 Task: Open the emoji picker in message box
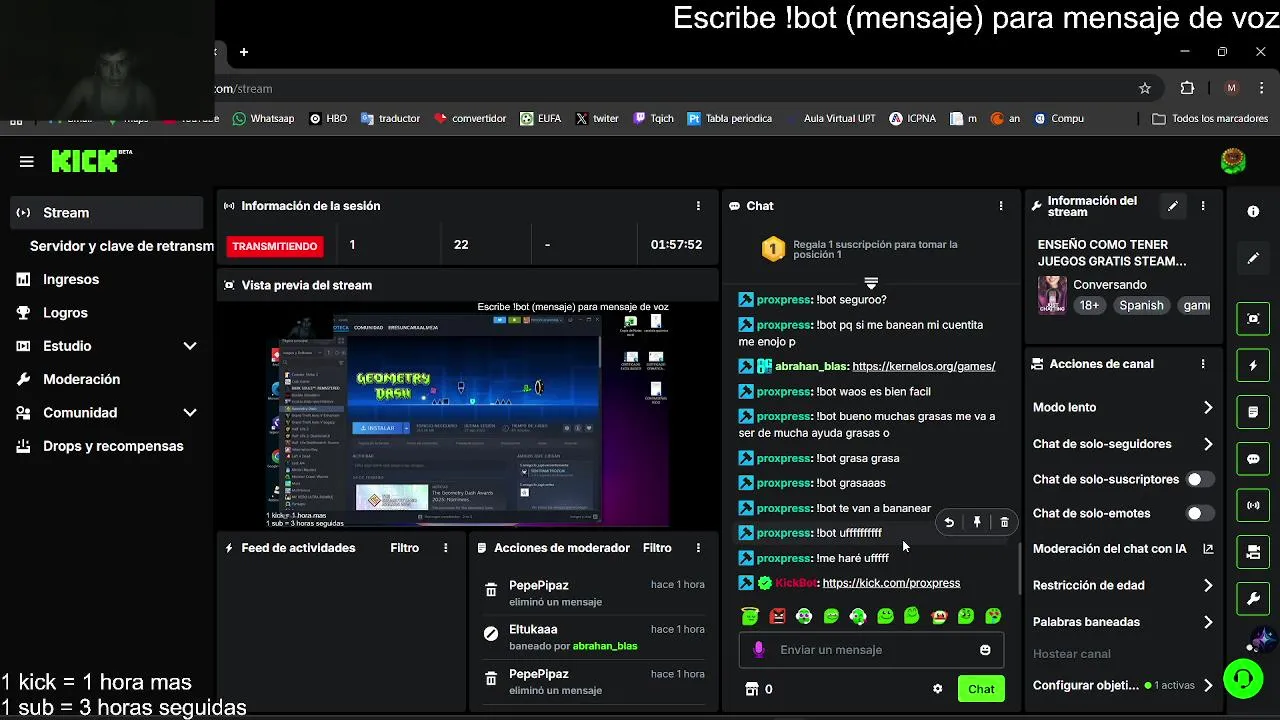point(985,650)
